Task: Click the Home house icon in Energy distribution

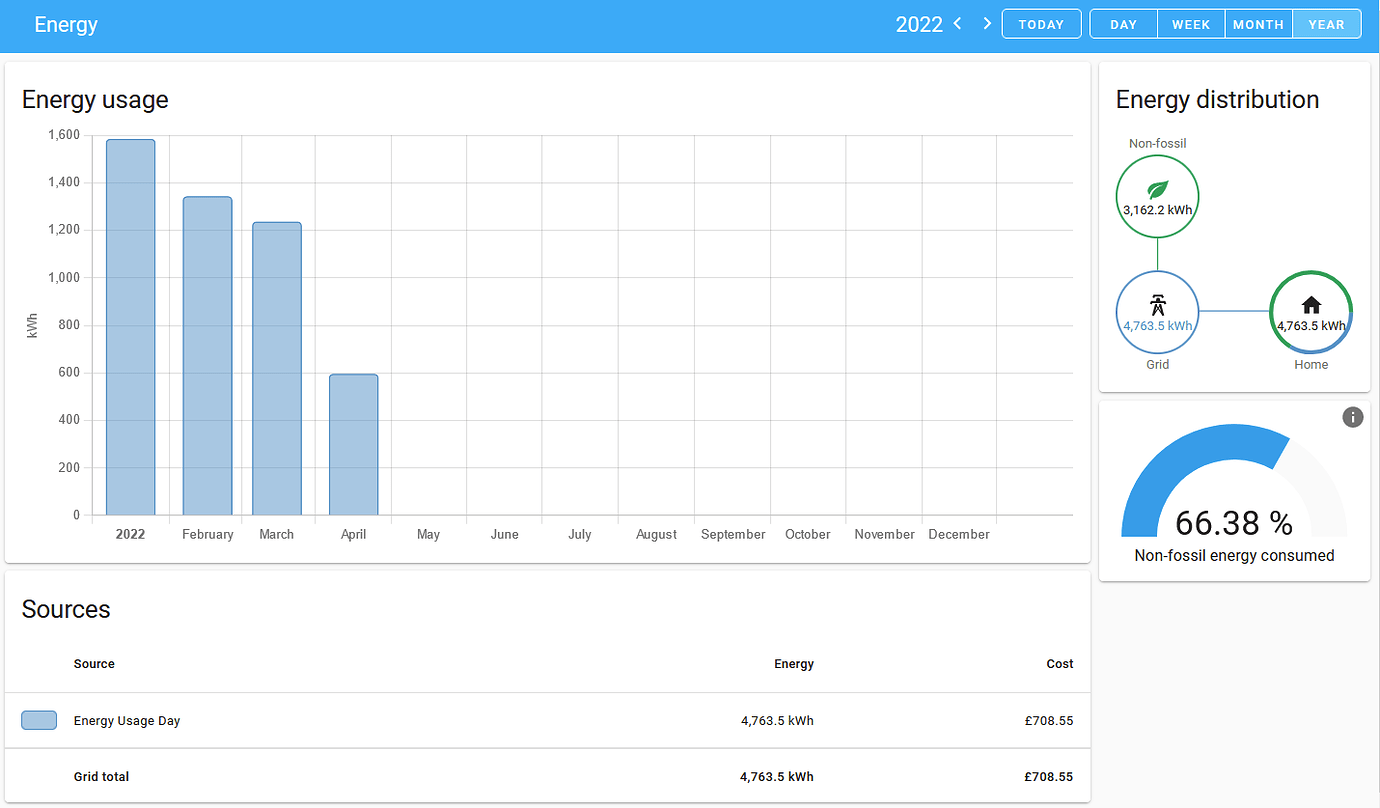Action: point(1311,305)
